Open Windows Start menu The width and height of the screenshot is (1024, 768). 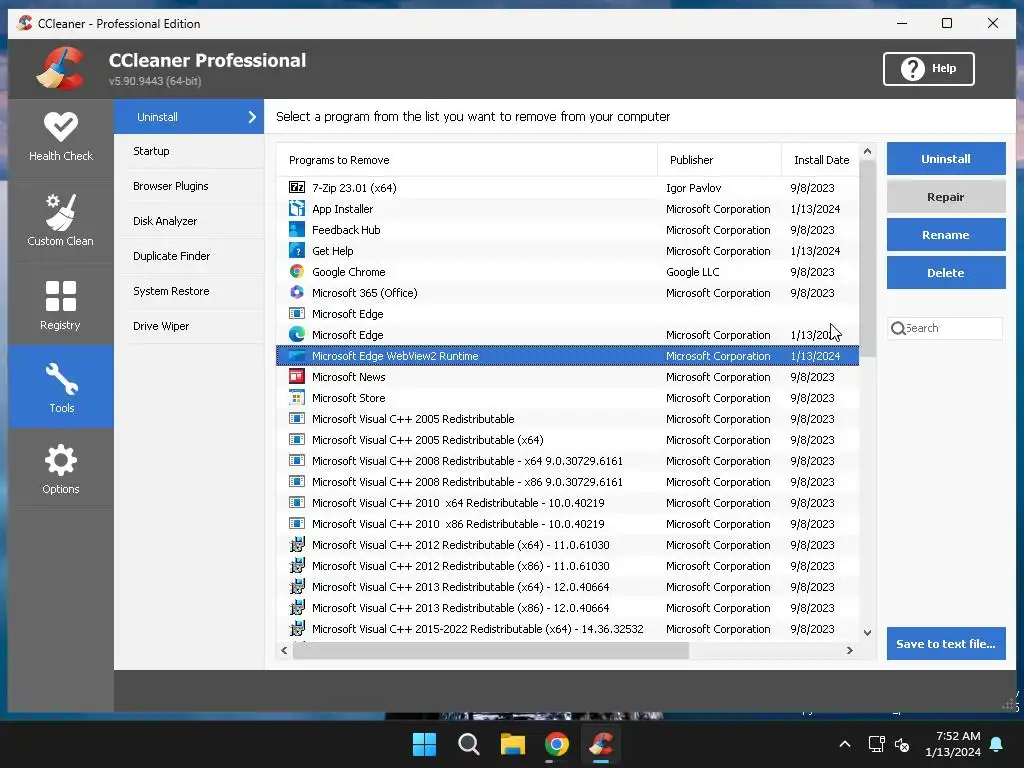coord(424,744)
